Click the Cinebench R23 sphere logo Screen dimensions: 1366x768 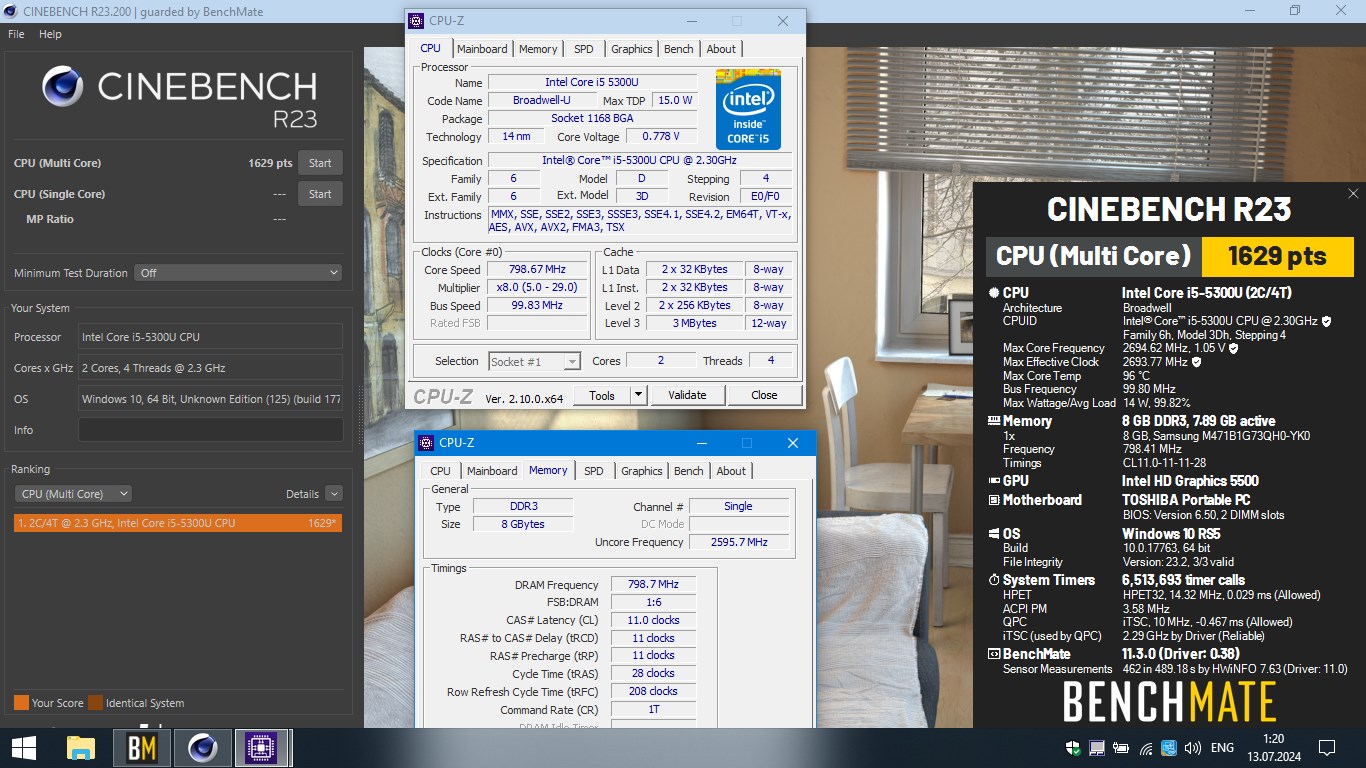coord(63,87)
